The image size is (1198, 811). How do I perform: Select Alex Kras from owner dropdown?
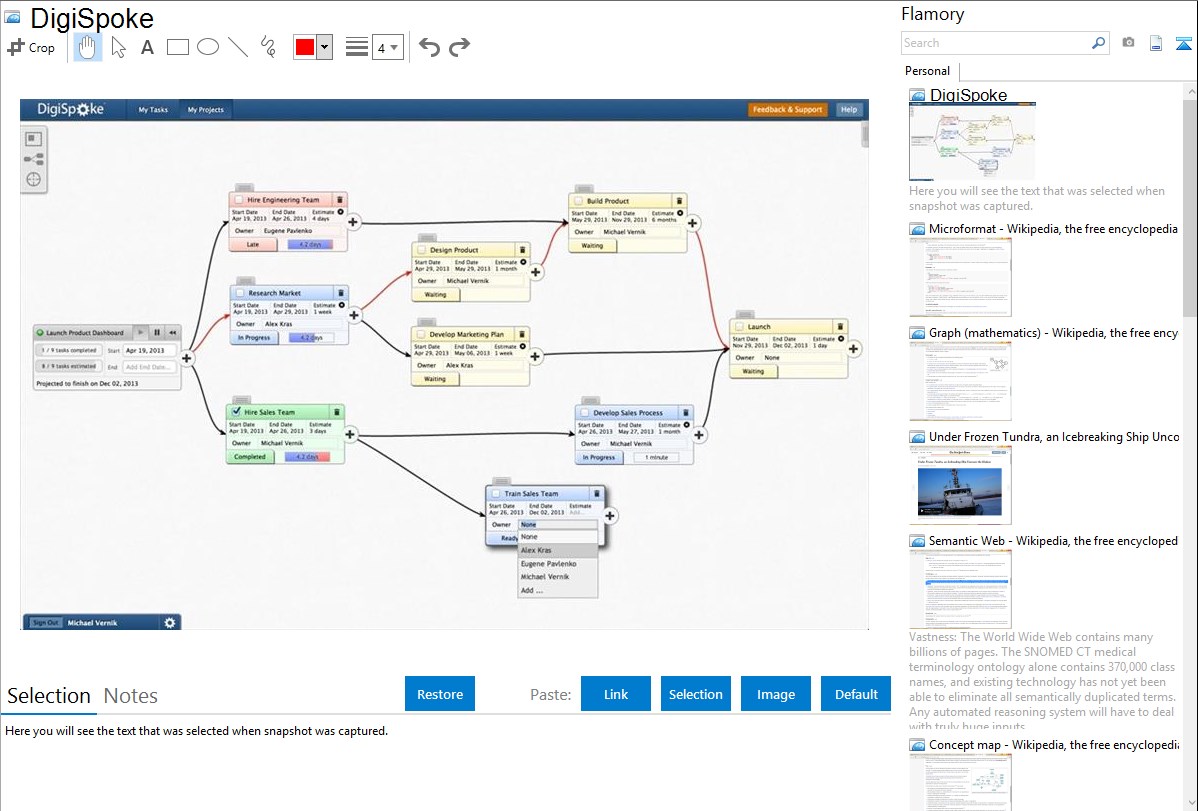pos(558,550)
